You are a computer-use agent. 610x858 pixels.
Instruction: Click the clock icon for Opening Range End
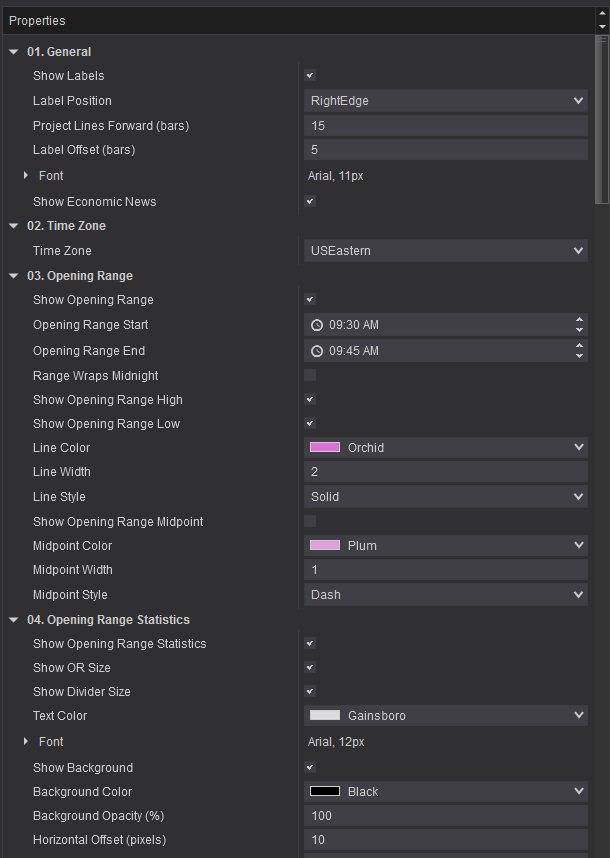coord(317,351)
